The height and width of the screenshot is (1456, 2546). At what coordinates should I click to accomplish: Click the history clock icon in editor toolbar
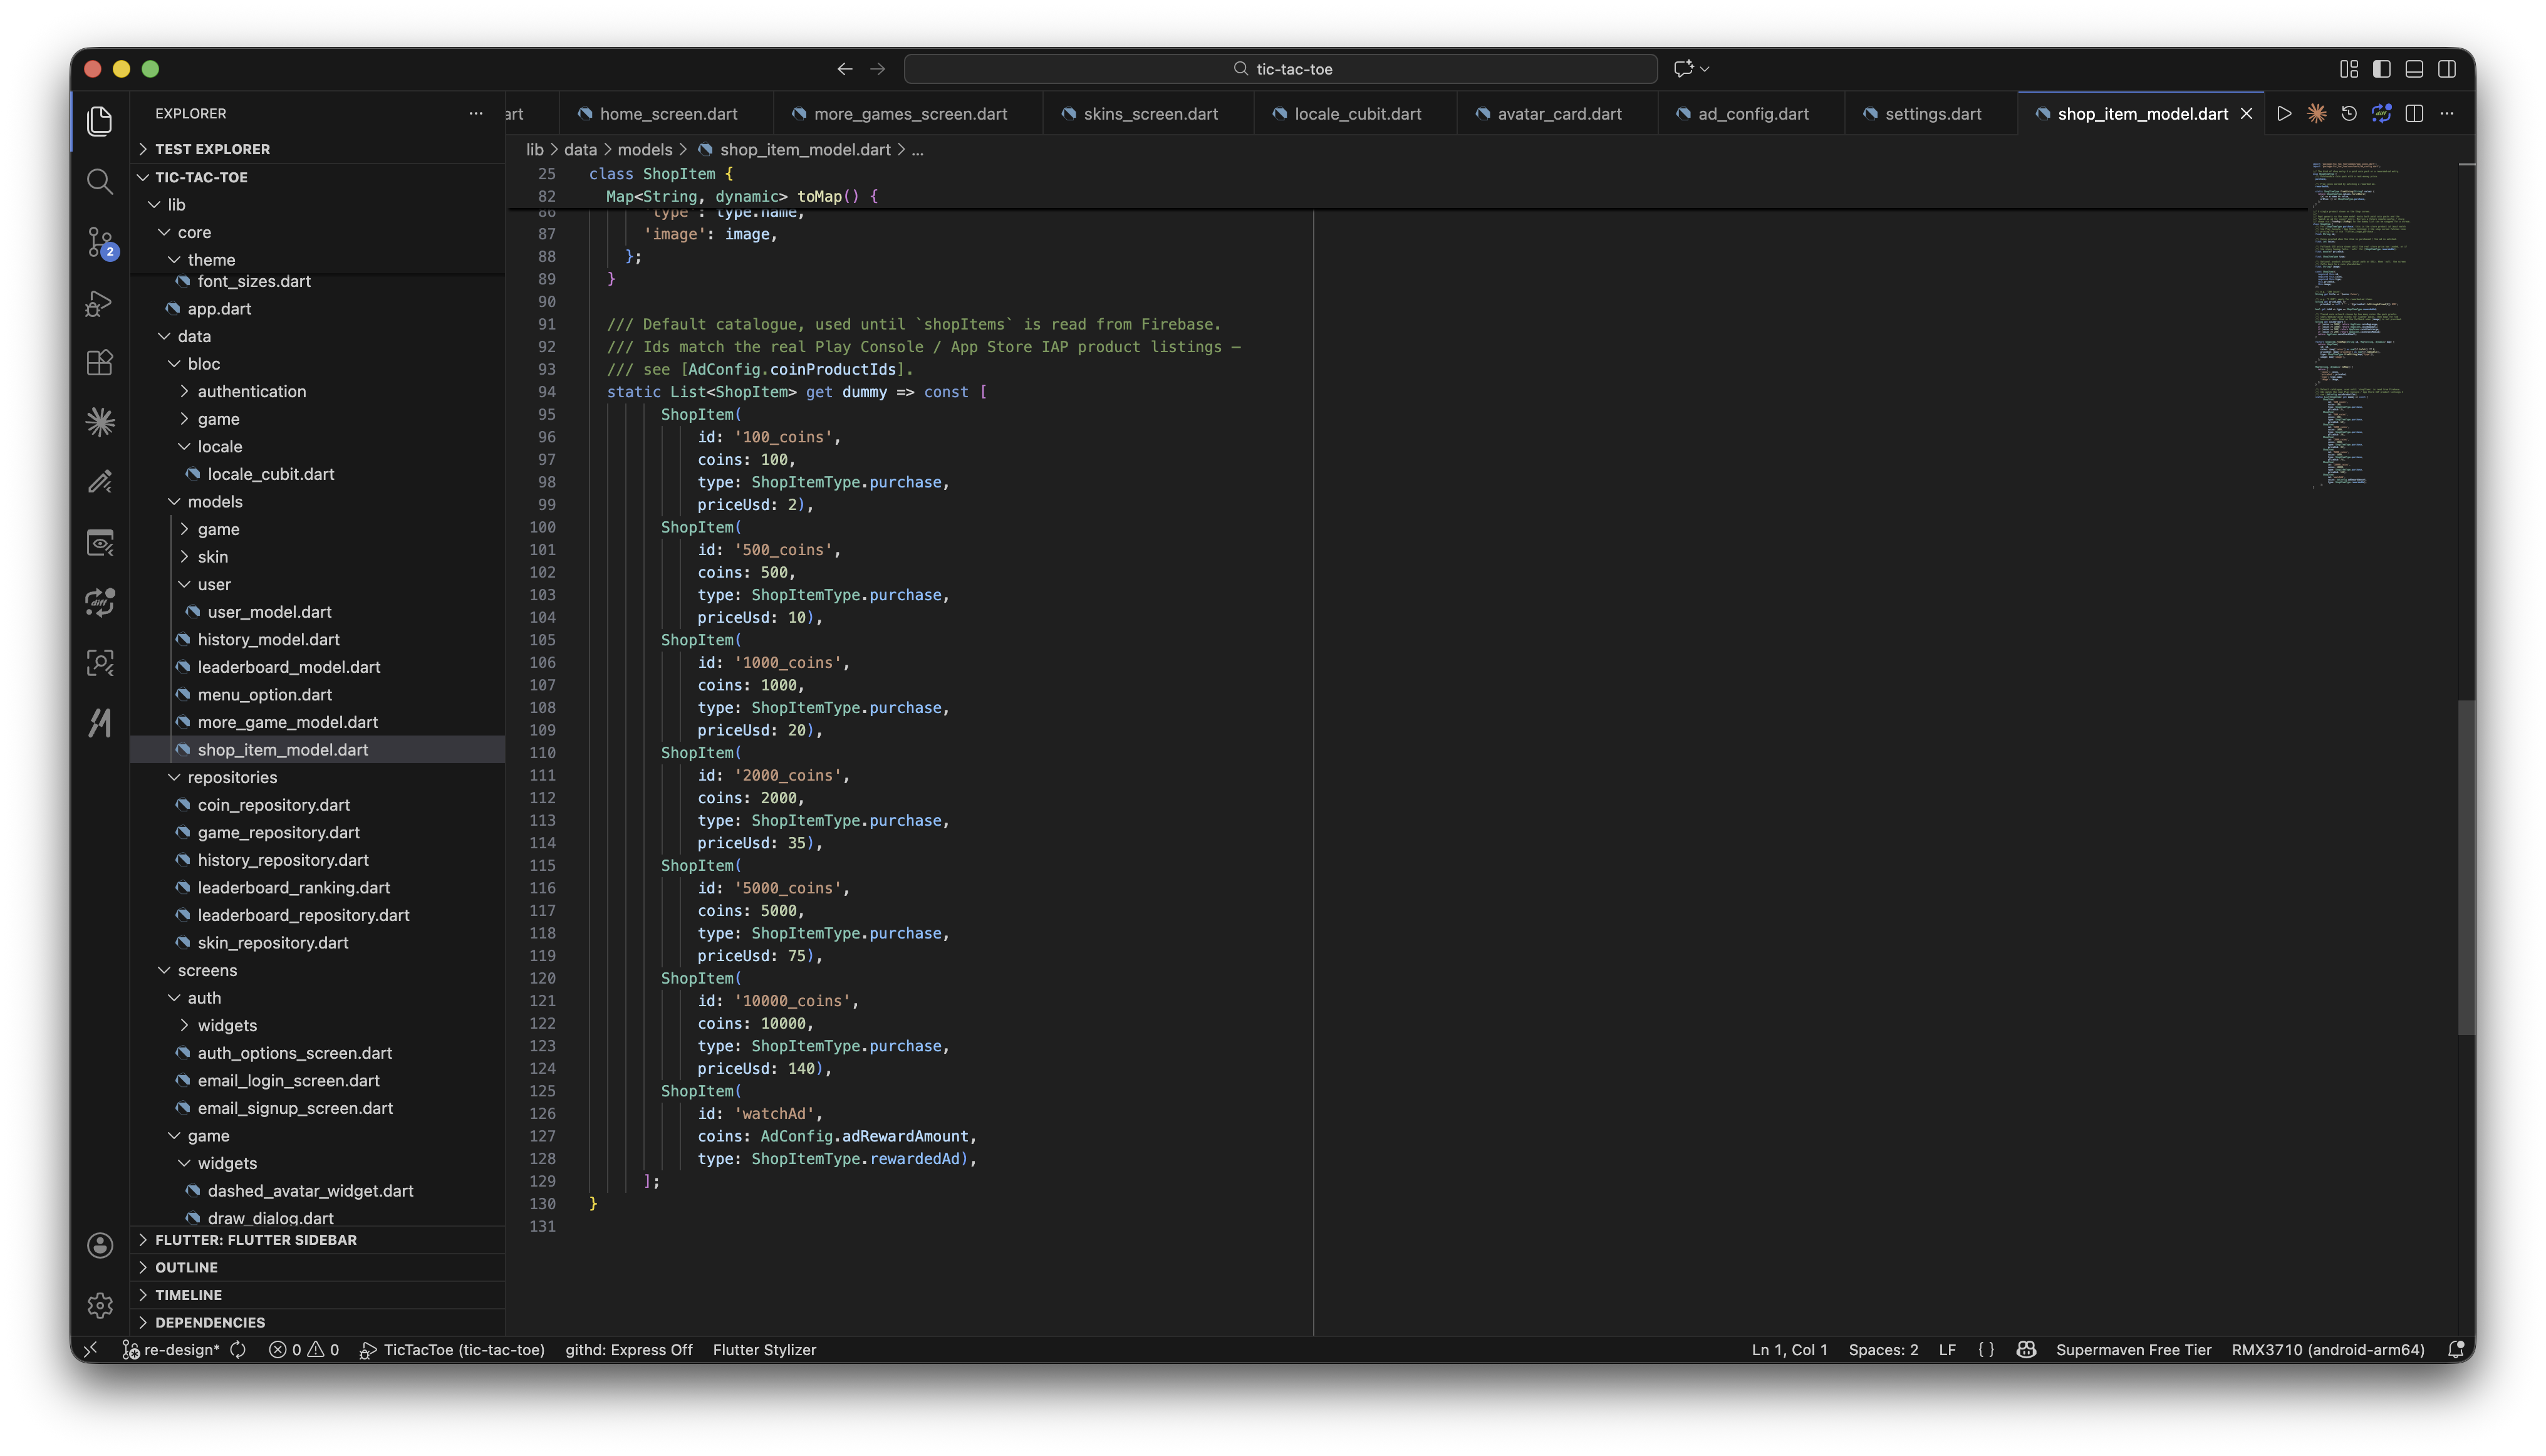tap(2349, 114)
